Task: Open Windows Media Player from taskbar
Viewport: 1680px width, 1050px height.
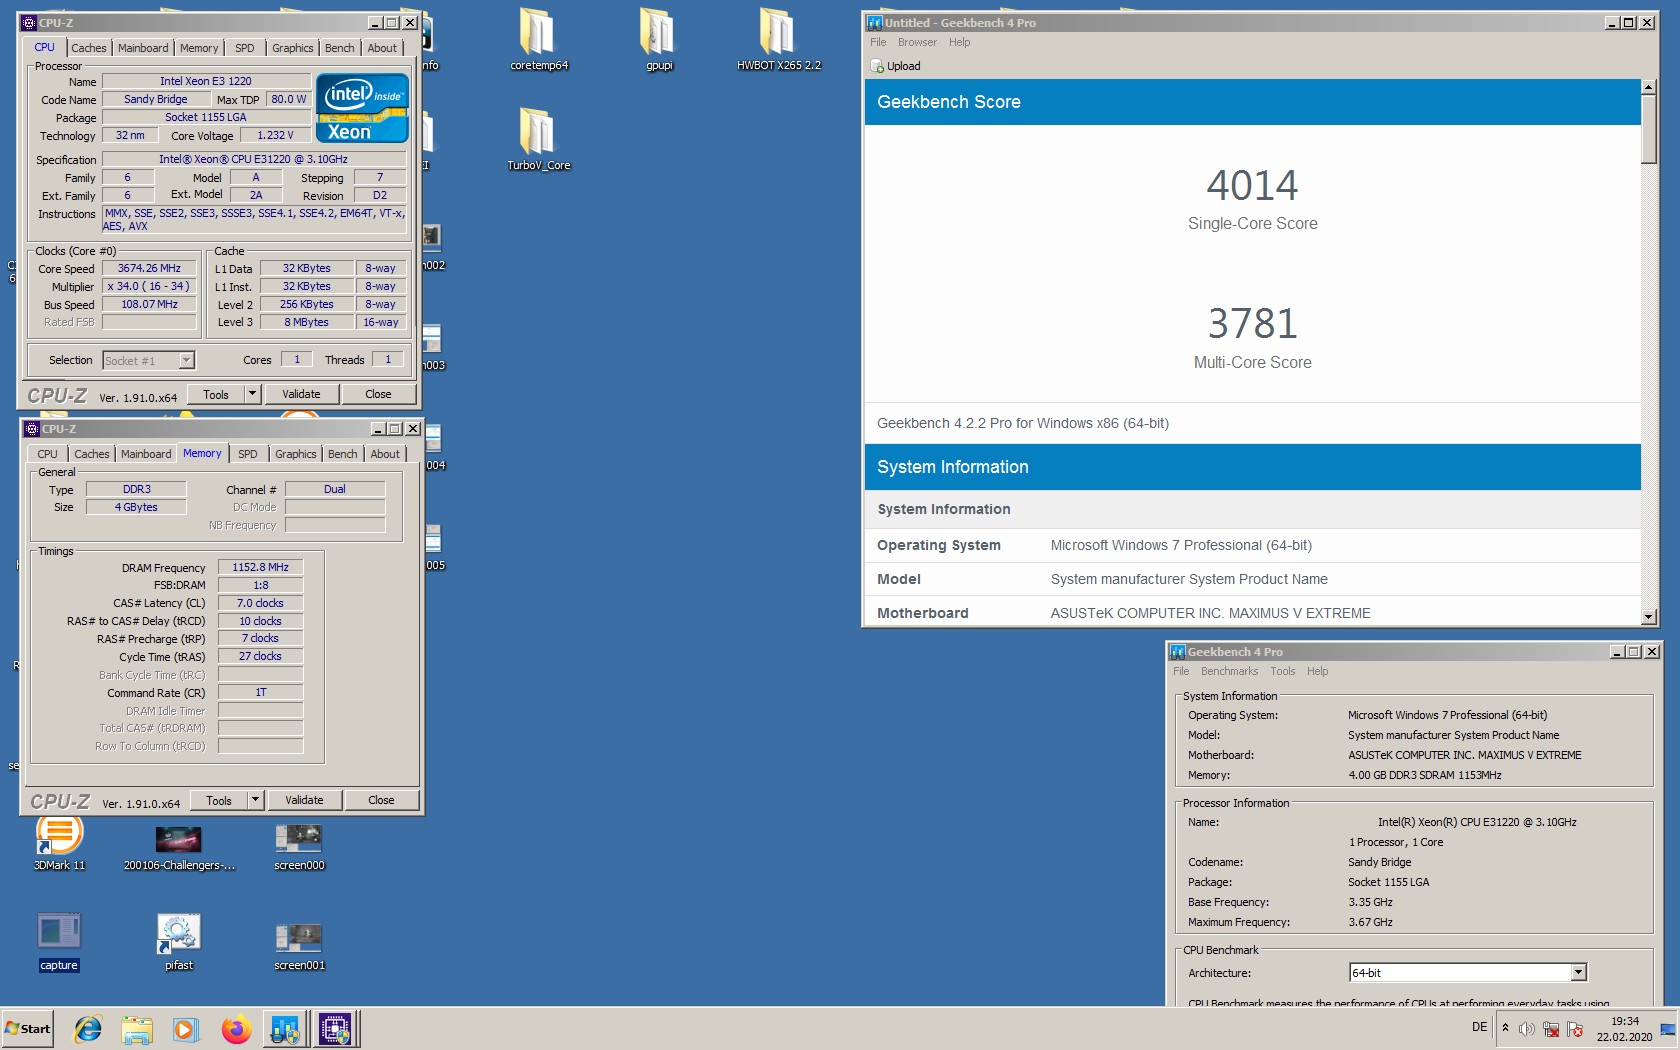Action: 186,1028
